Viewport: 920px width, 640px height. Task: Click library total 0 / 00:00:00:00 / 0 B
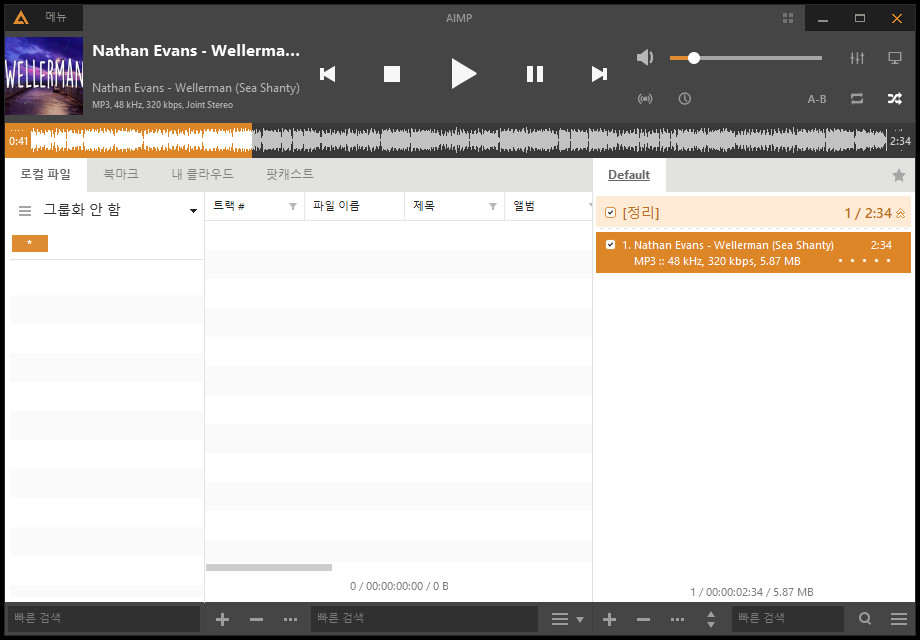[399, 586]
